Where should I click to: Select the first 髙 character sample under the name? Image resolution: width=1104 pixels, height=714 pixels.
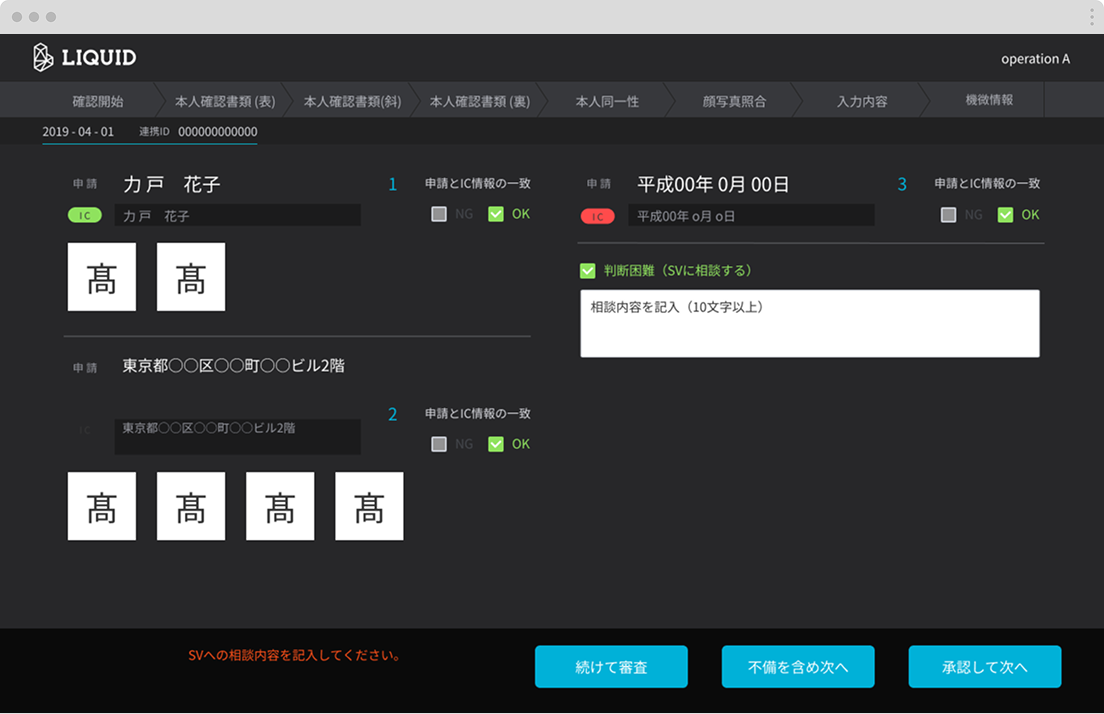click(101, 277)
